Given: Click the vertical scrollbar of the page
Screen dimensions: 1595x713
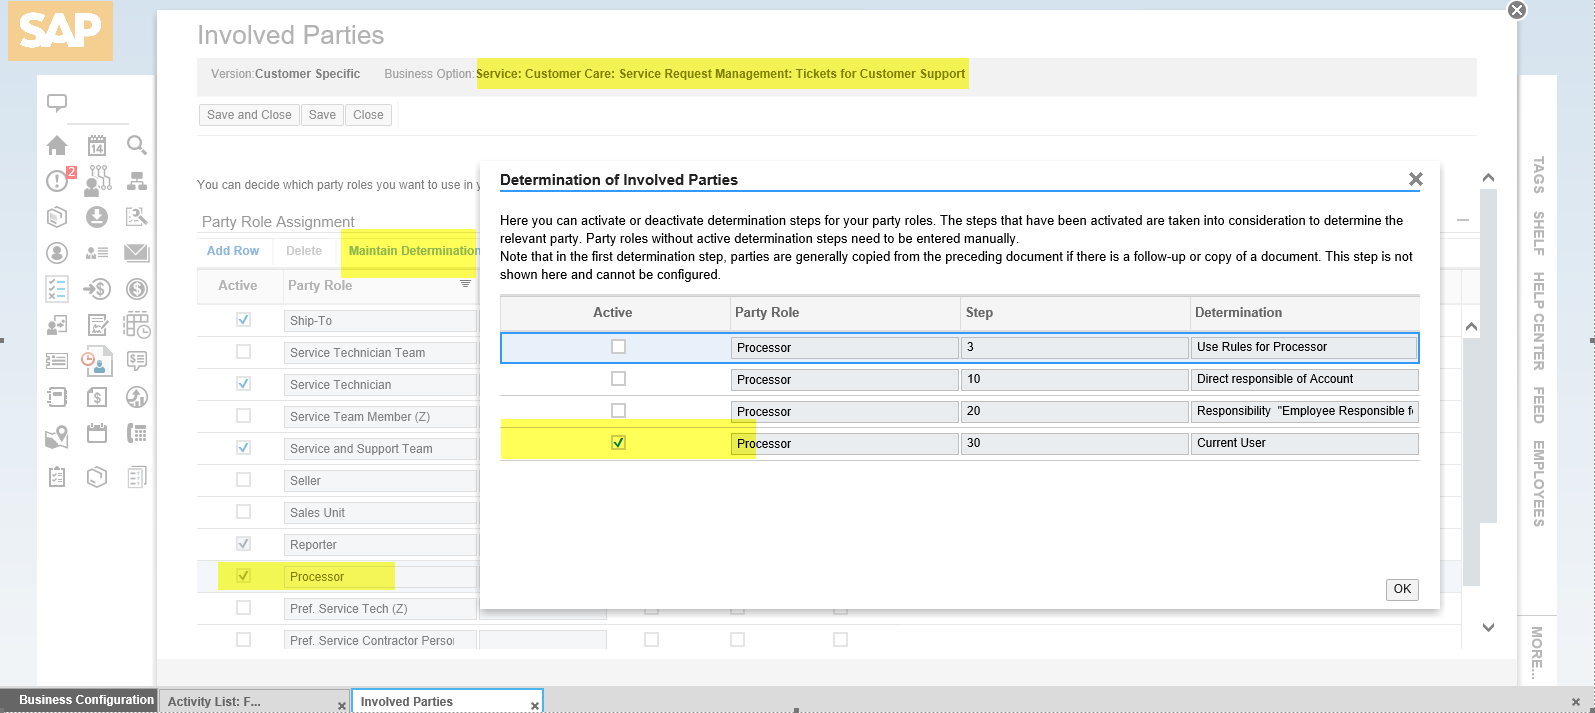Looking at the screenshot, I should coord(1488,356).
